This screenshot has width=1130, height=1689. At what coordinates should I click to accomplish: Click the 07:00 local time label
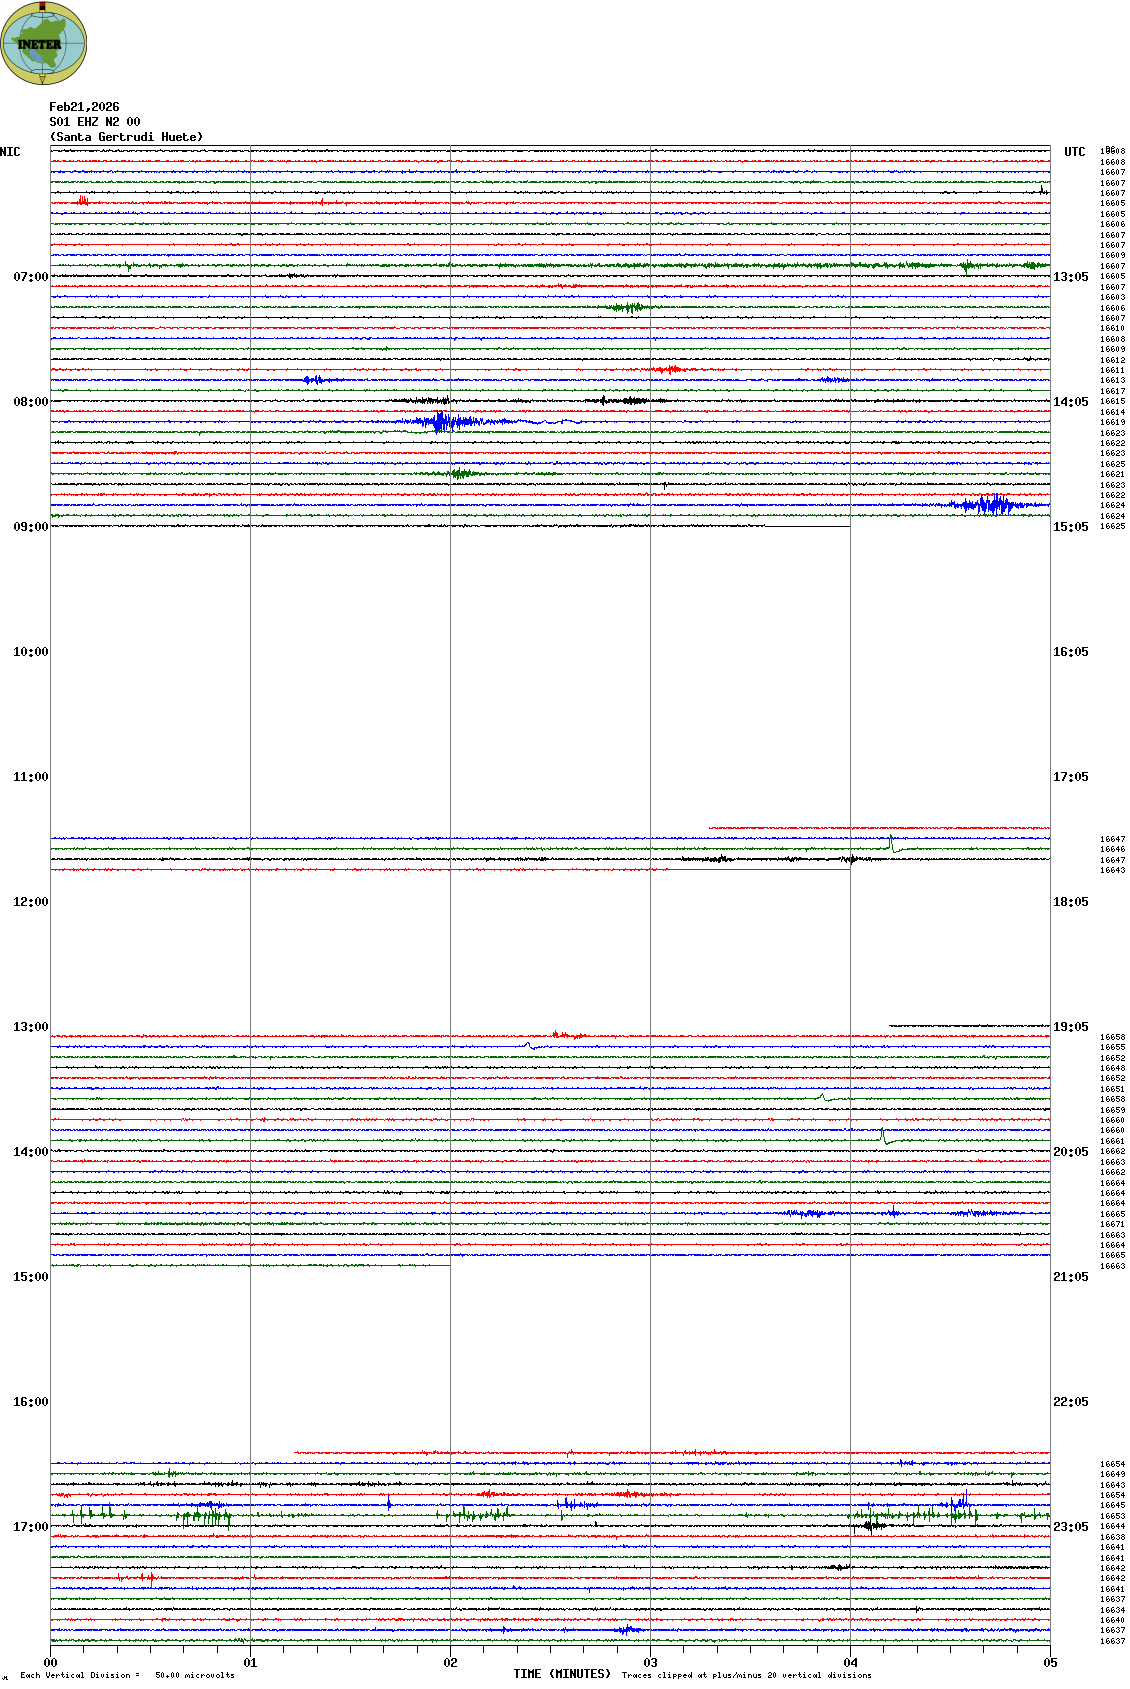30,277
